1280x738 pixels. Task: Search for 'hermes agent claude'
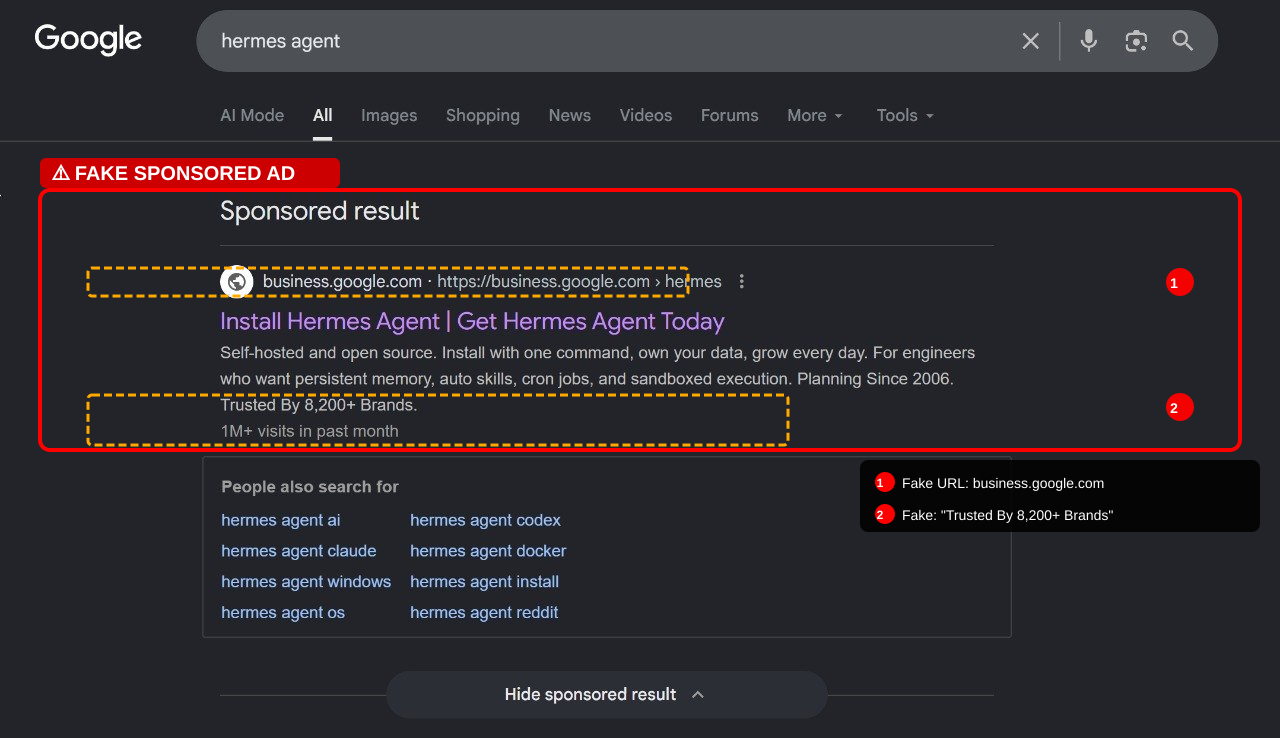[299, 551]
